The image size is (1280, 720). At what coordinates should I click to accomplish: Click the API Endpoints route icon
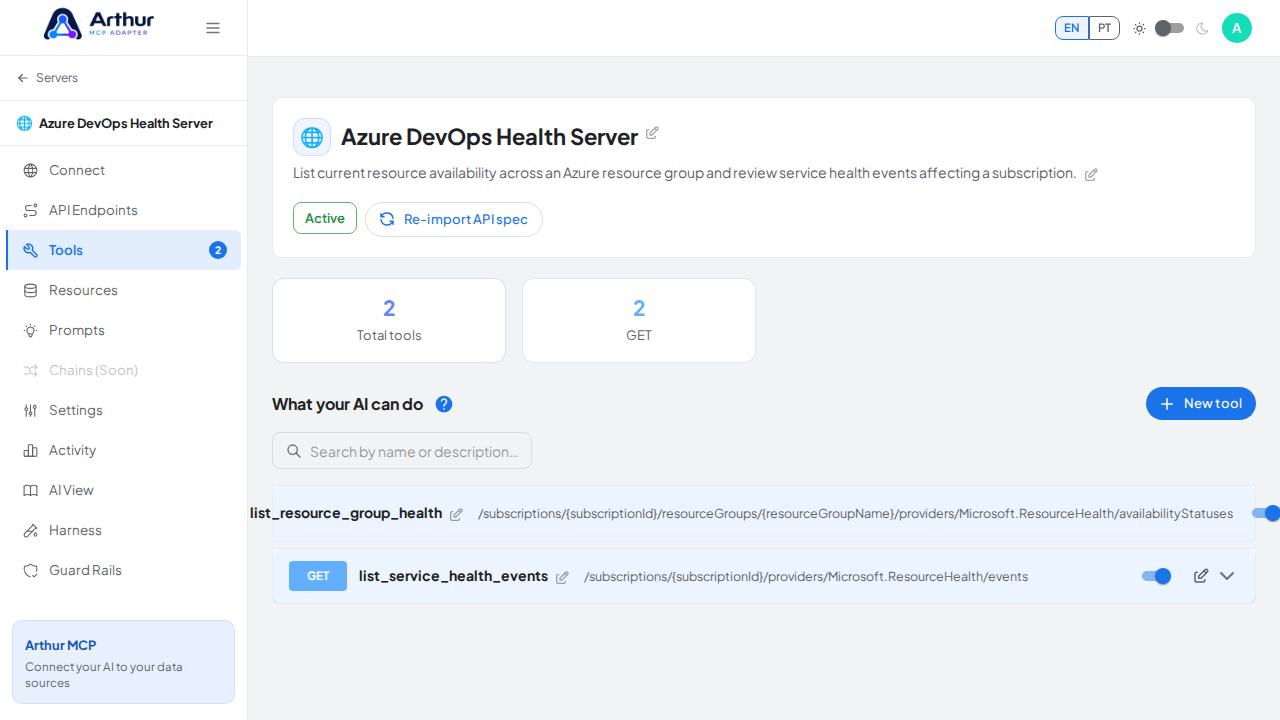pos(30,210)
